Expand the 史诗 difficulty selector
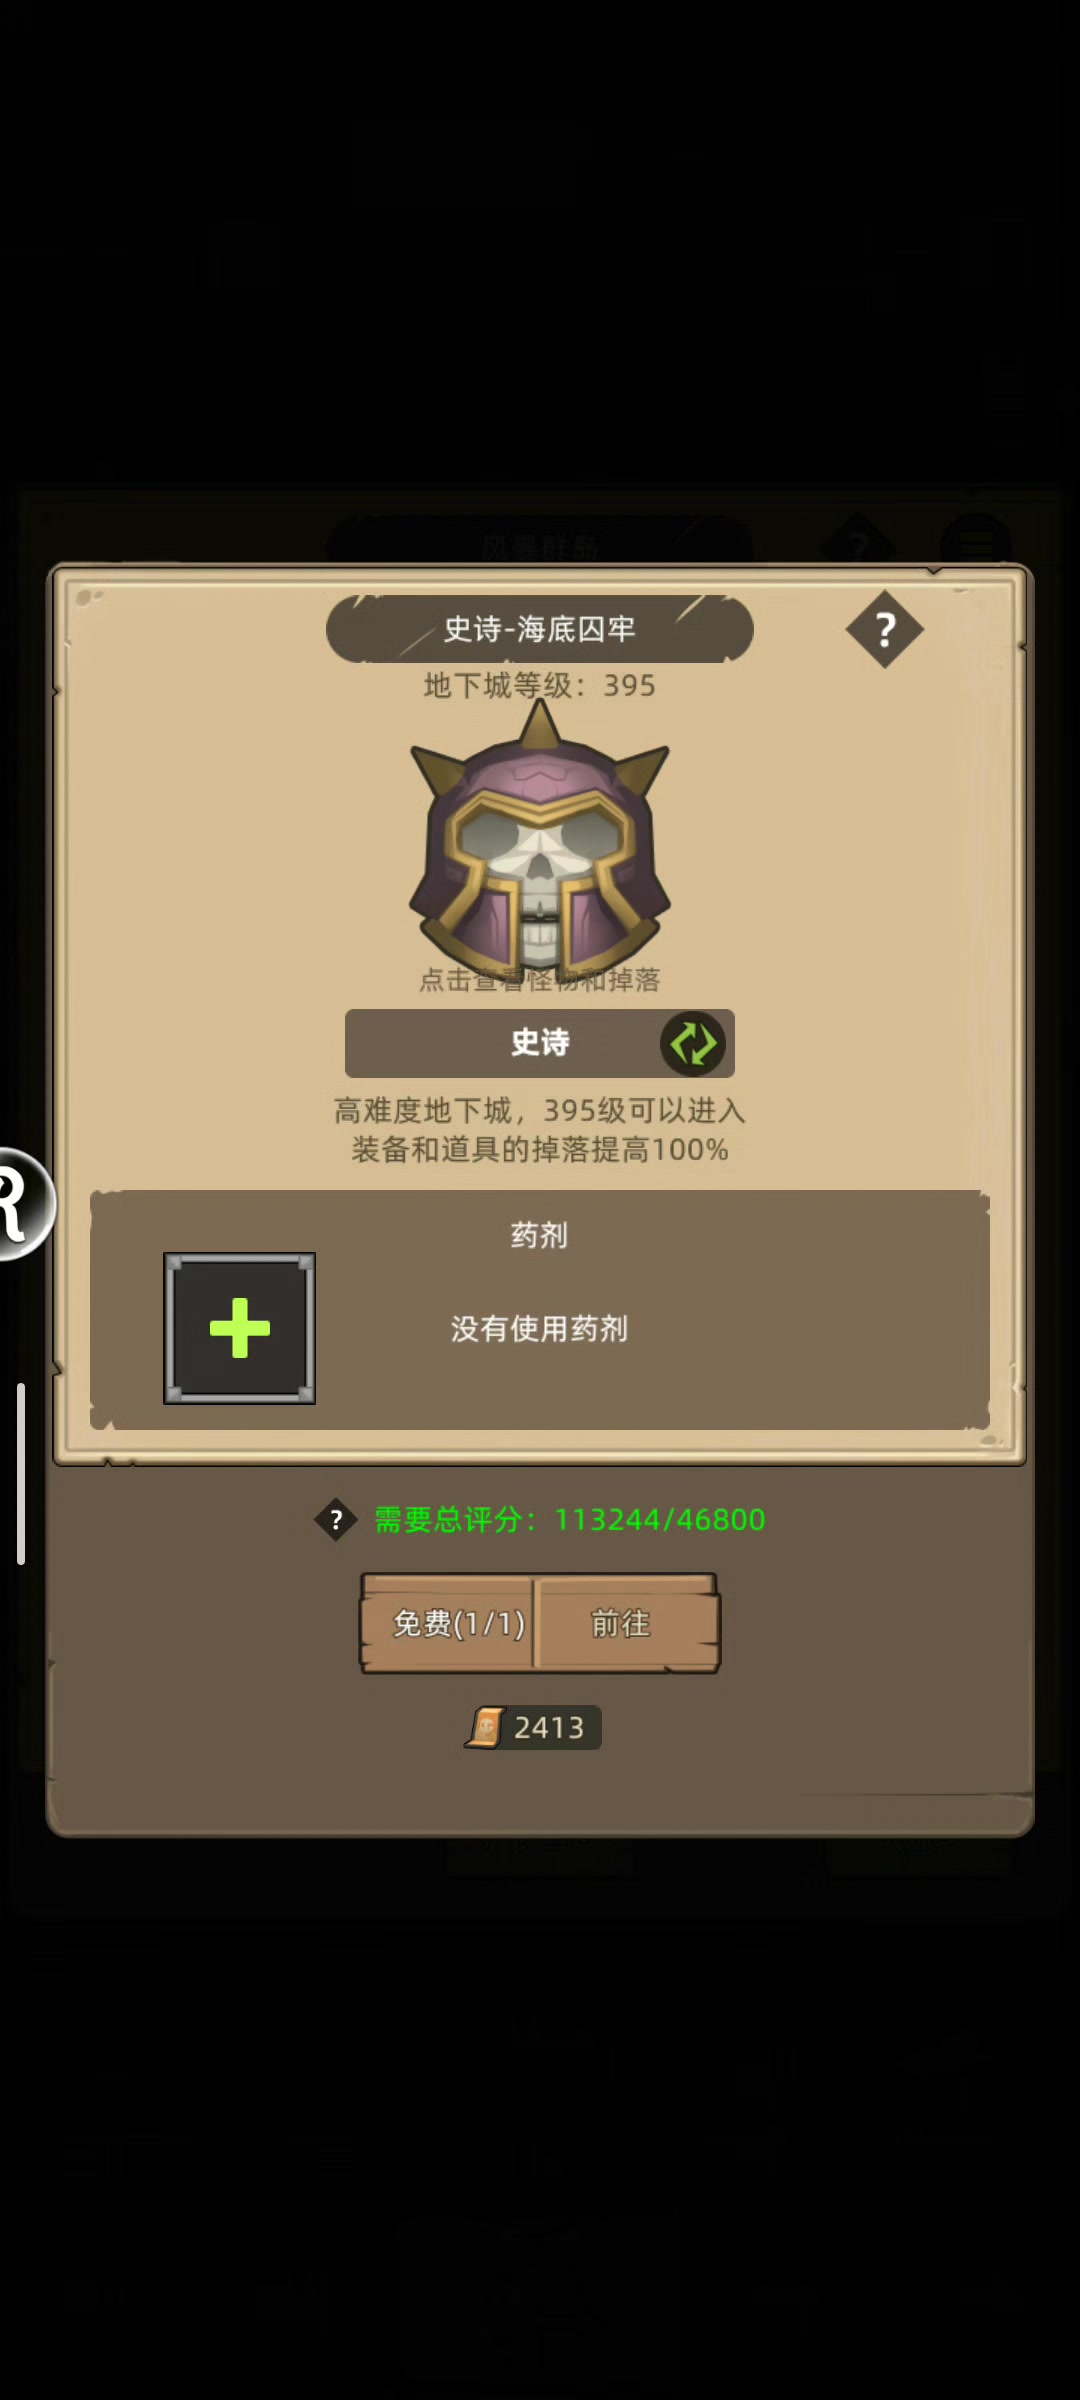 [x=540, y=1043]
